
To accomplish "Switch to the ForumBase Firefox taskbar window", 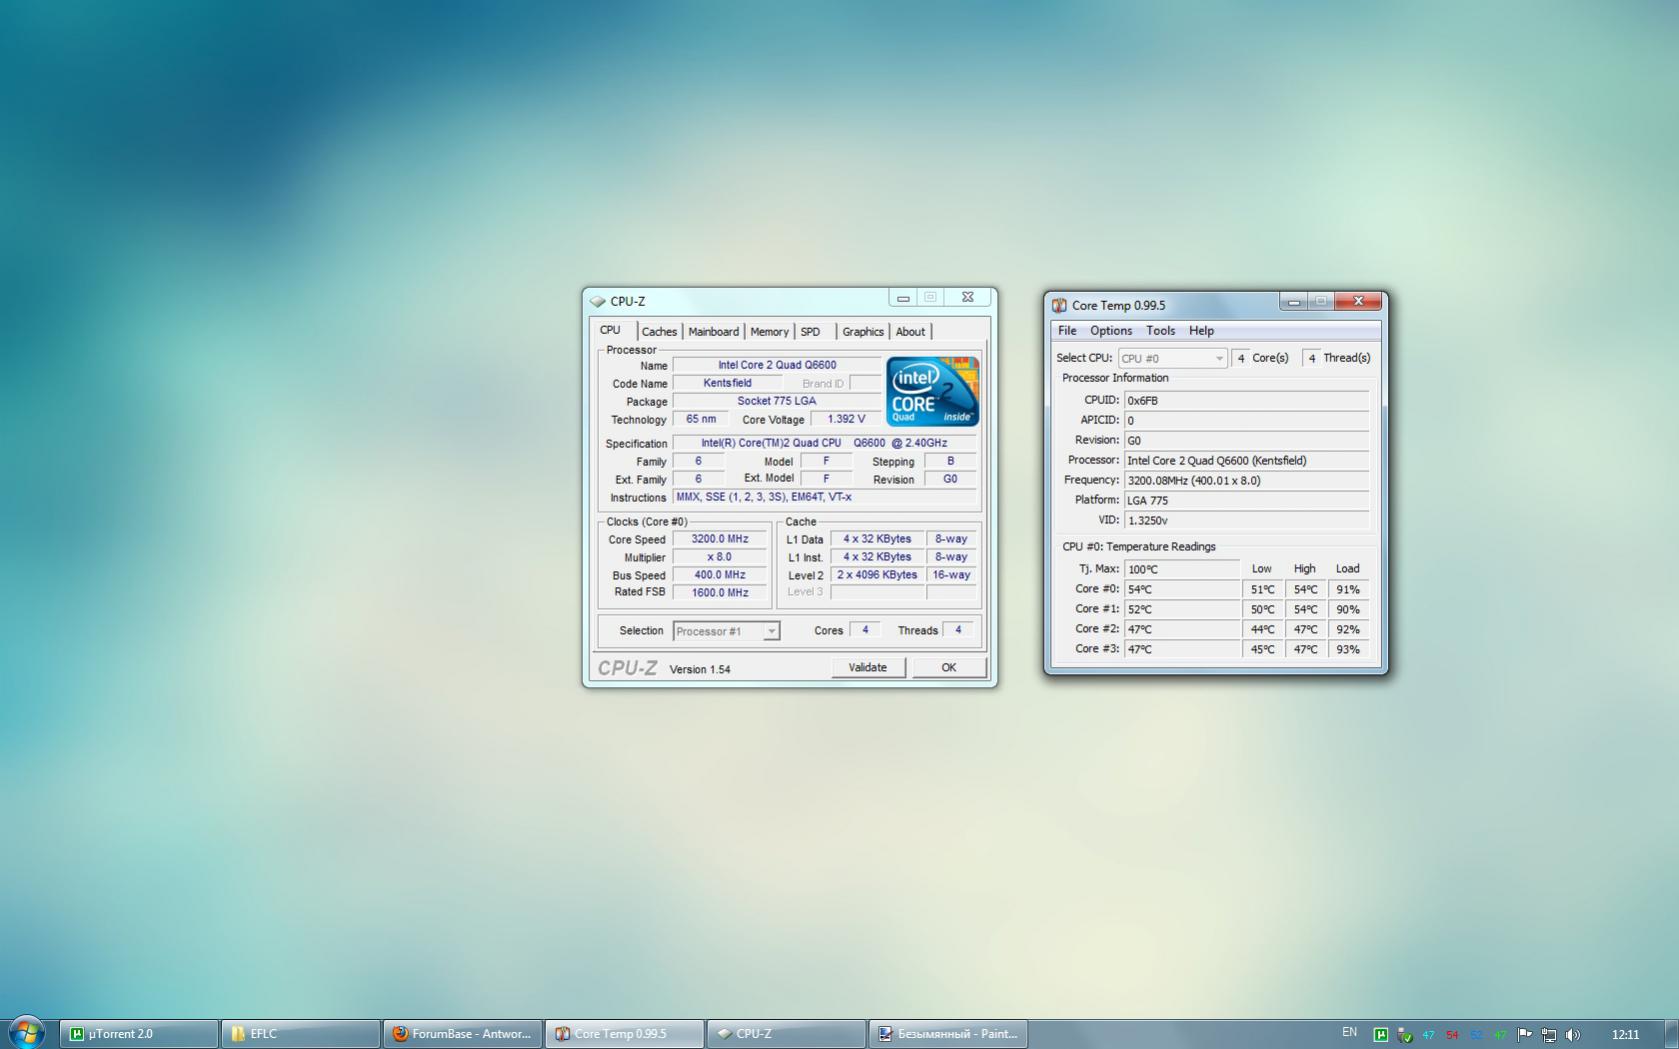I will 463,1034.
